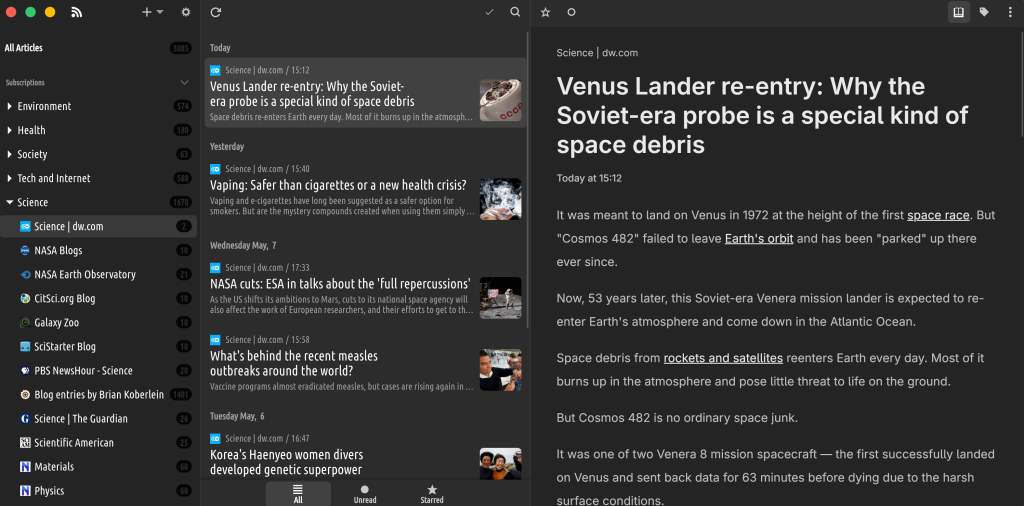Open the Vaping: Safer than cigarettes article
Image resolution: width=1024 pixels, height=506 pixels.
click(366, 191)
